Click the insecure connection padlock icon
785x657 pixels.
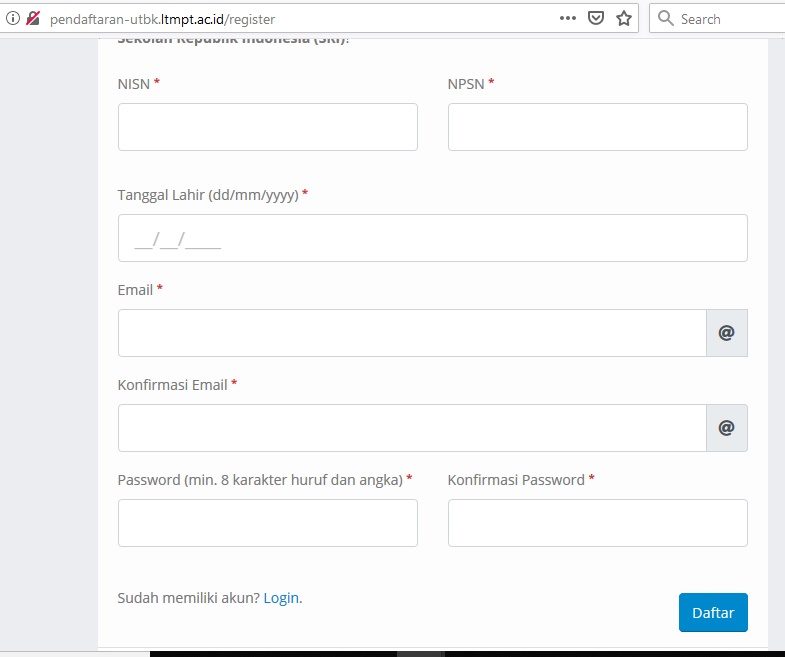pos(33,19)
